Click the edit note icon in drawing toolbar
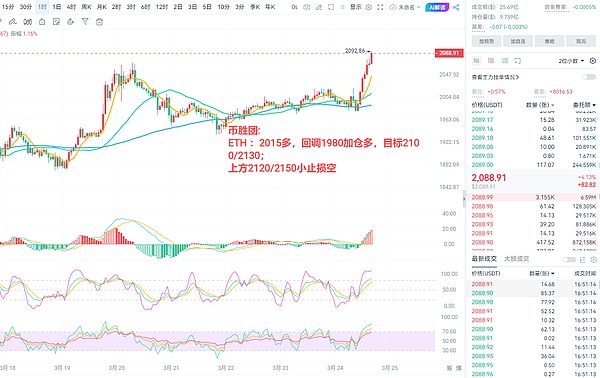This screenshot has width=600, height=378. pos(56,22)
